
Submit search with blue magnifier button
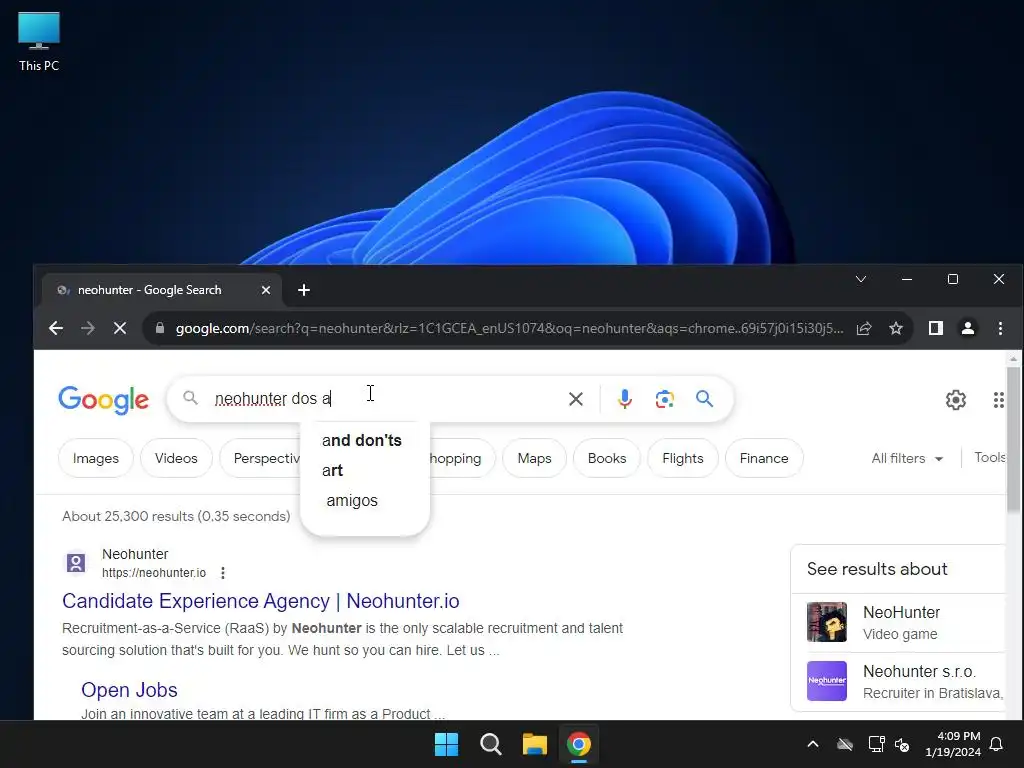(x=704, y=399)
